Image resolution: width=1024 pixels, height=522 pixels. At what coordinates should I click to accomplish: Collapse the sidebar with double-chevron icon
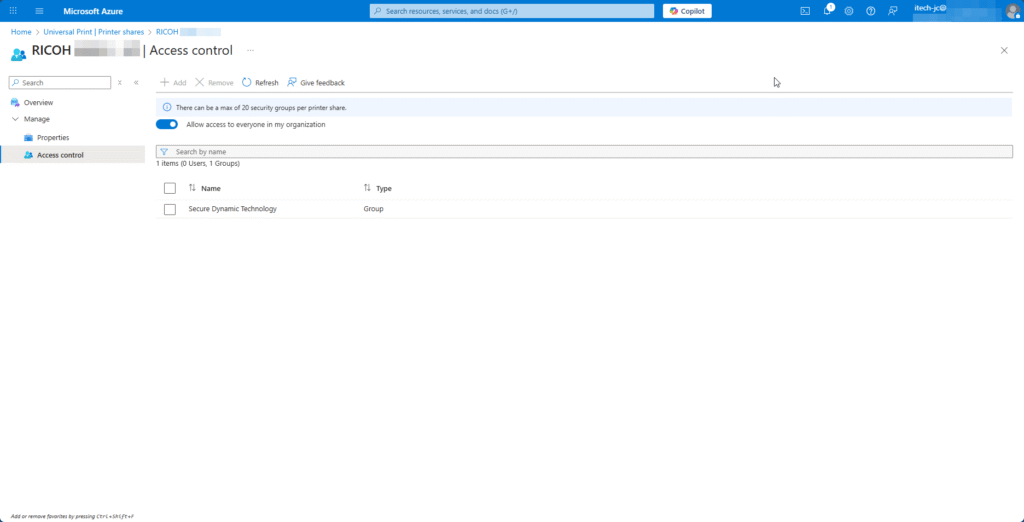136,83
